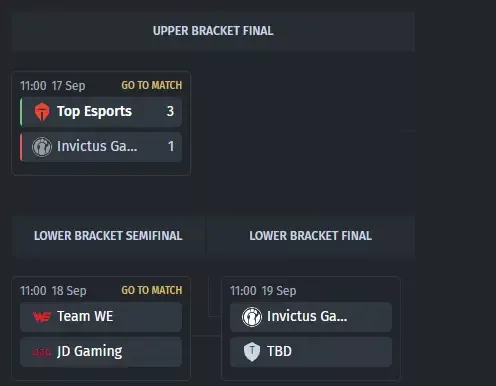Select Invictus Ga... in lower bracket final
This screenshot has height=386, width=496.
307,316
